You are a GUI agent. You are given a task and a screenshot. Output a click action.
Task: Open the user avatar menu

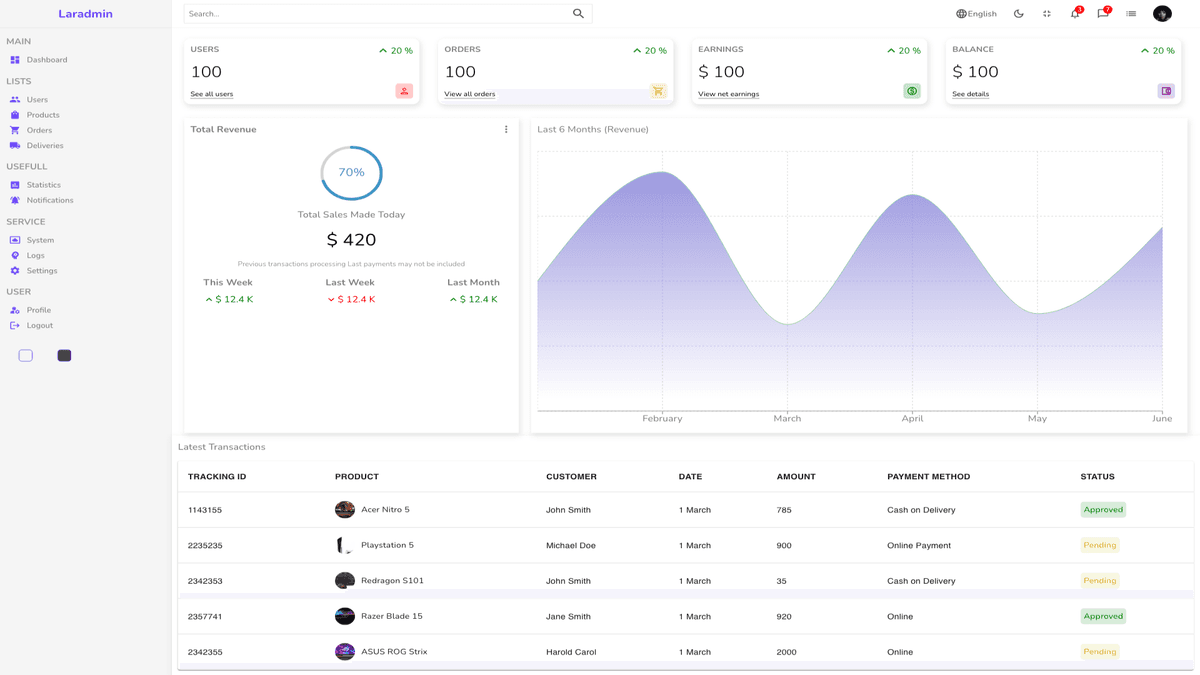(1162, 14)
